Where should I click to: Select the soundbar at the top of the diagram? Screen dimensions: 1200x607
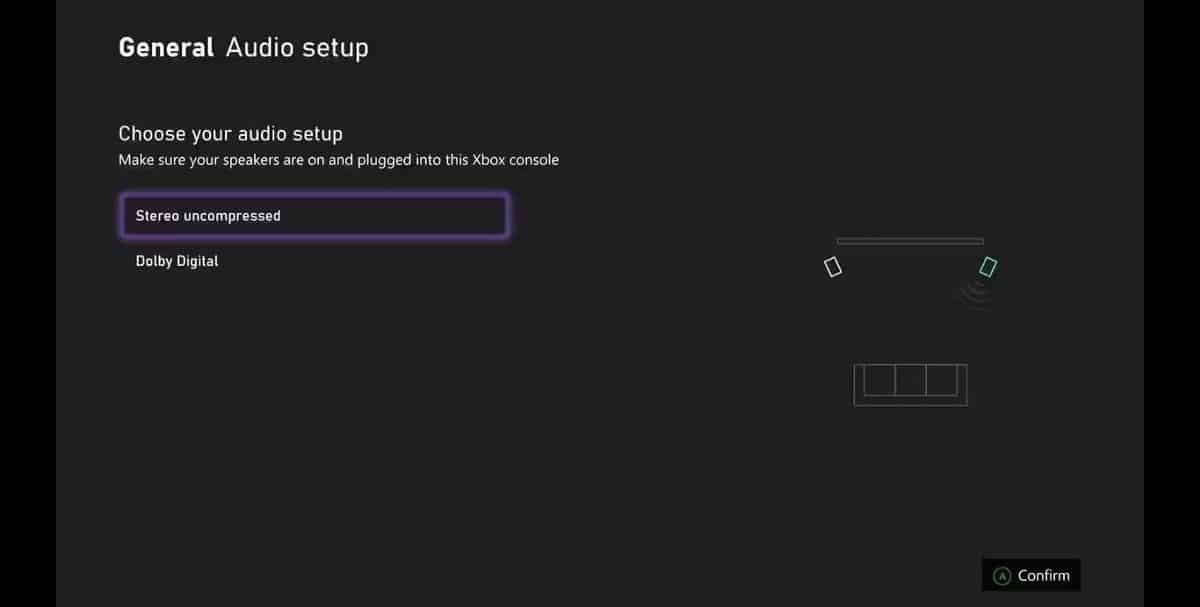[x=909, y=241]
